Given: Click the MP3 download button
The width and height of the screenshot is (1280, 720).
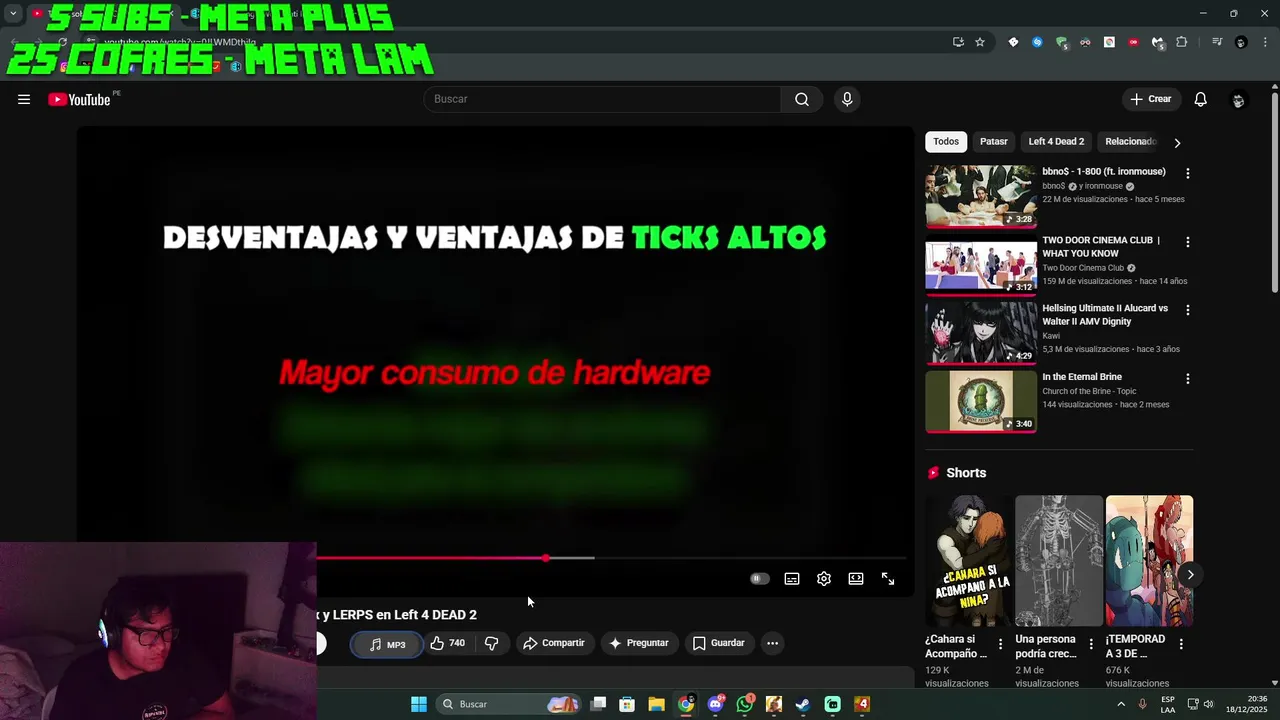Looking at the screenshot, I should pos(387,644).
